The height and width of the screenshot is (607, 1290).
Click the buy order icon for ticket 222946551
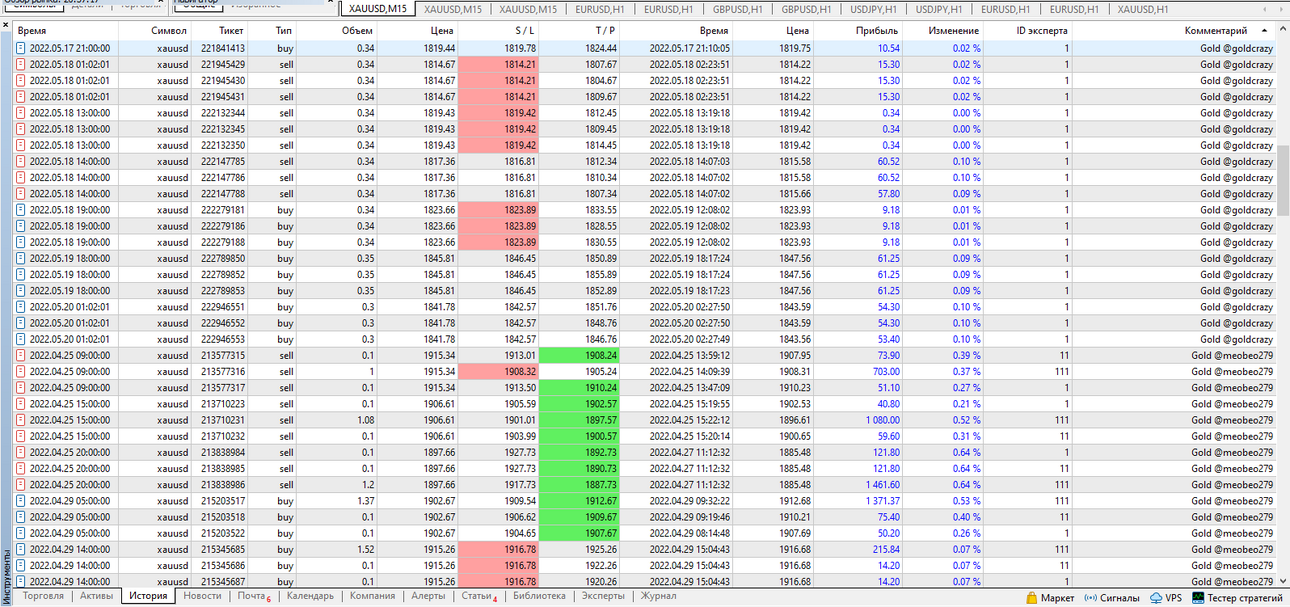tap(21, 307)
